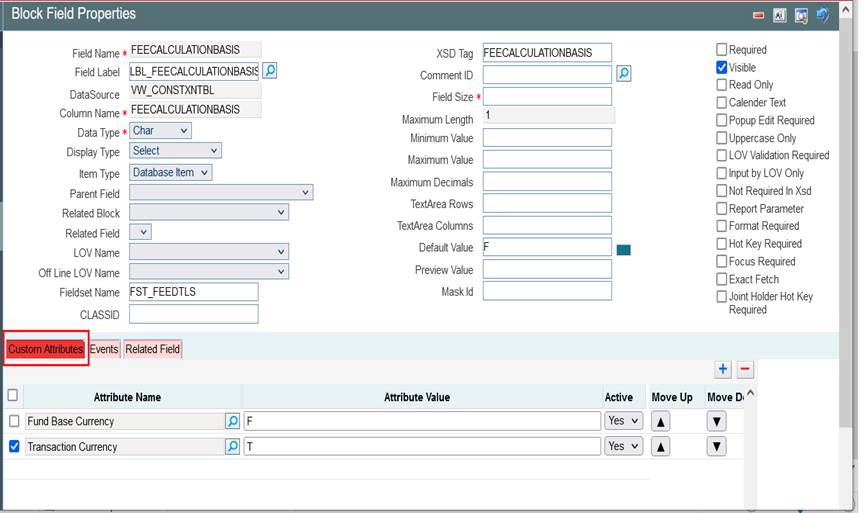The image size is (864, 513).
Task: Click the blue undo arrow icon in title bar
Action: pyautogui.click(x=822, y=15)
